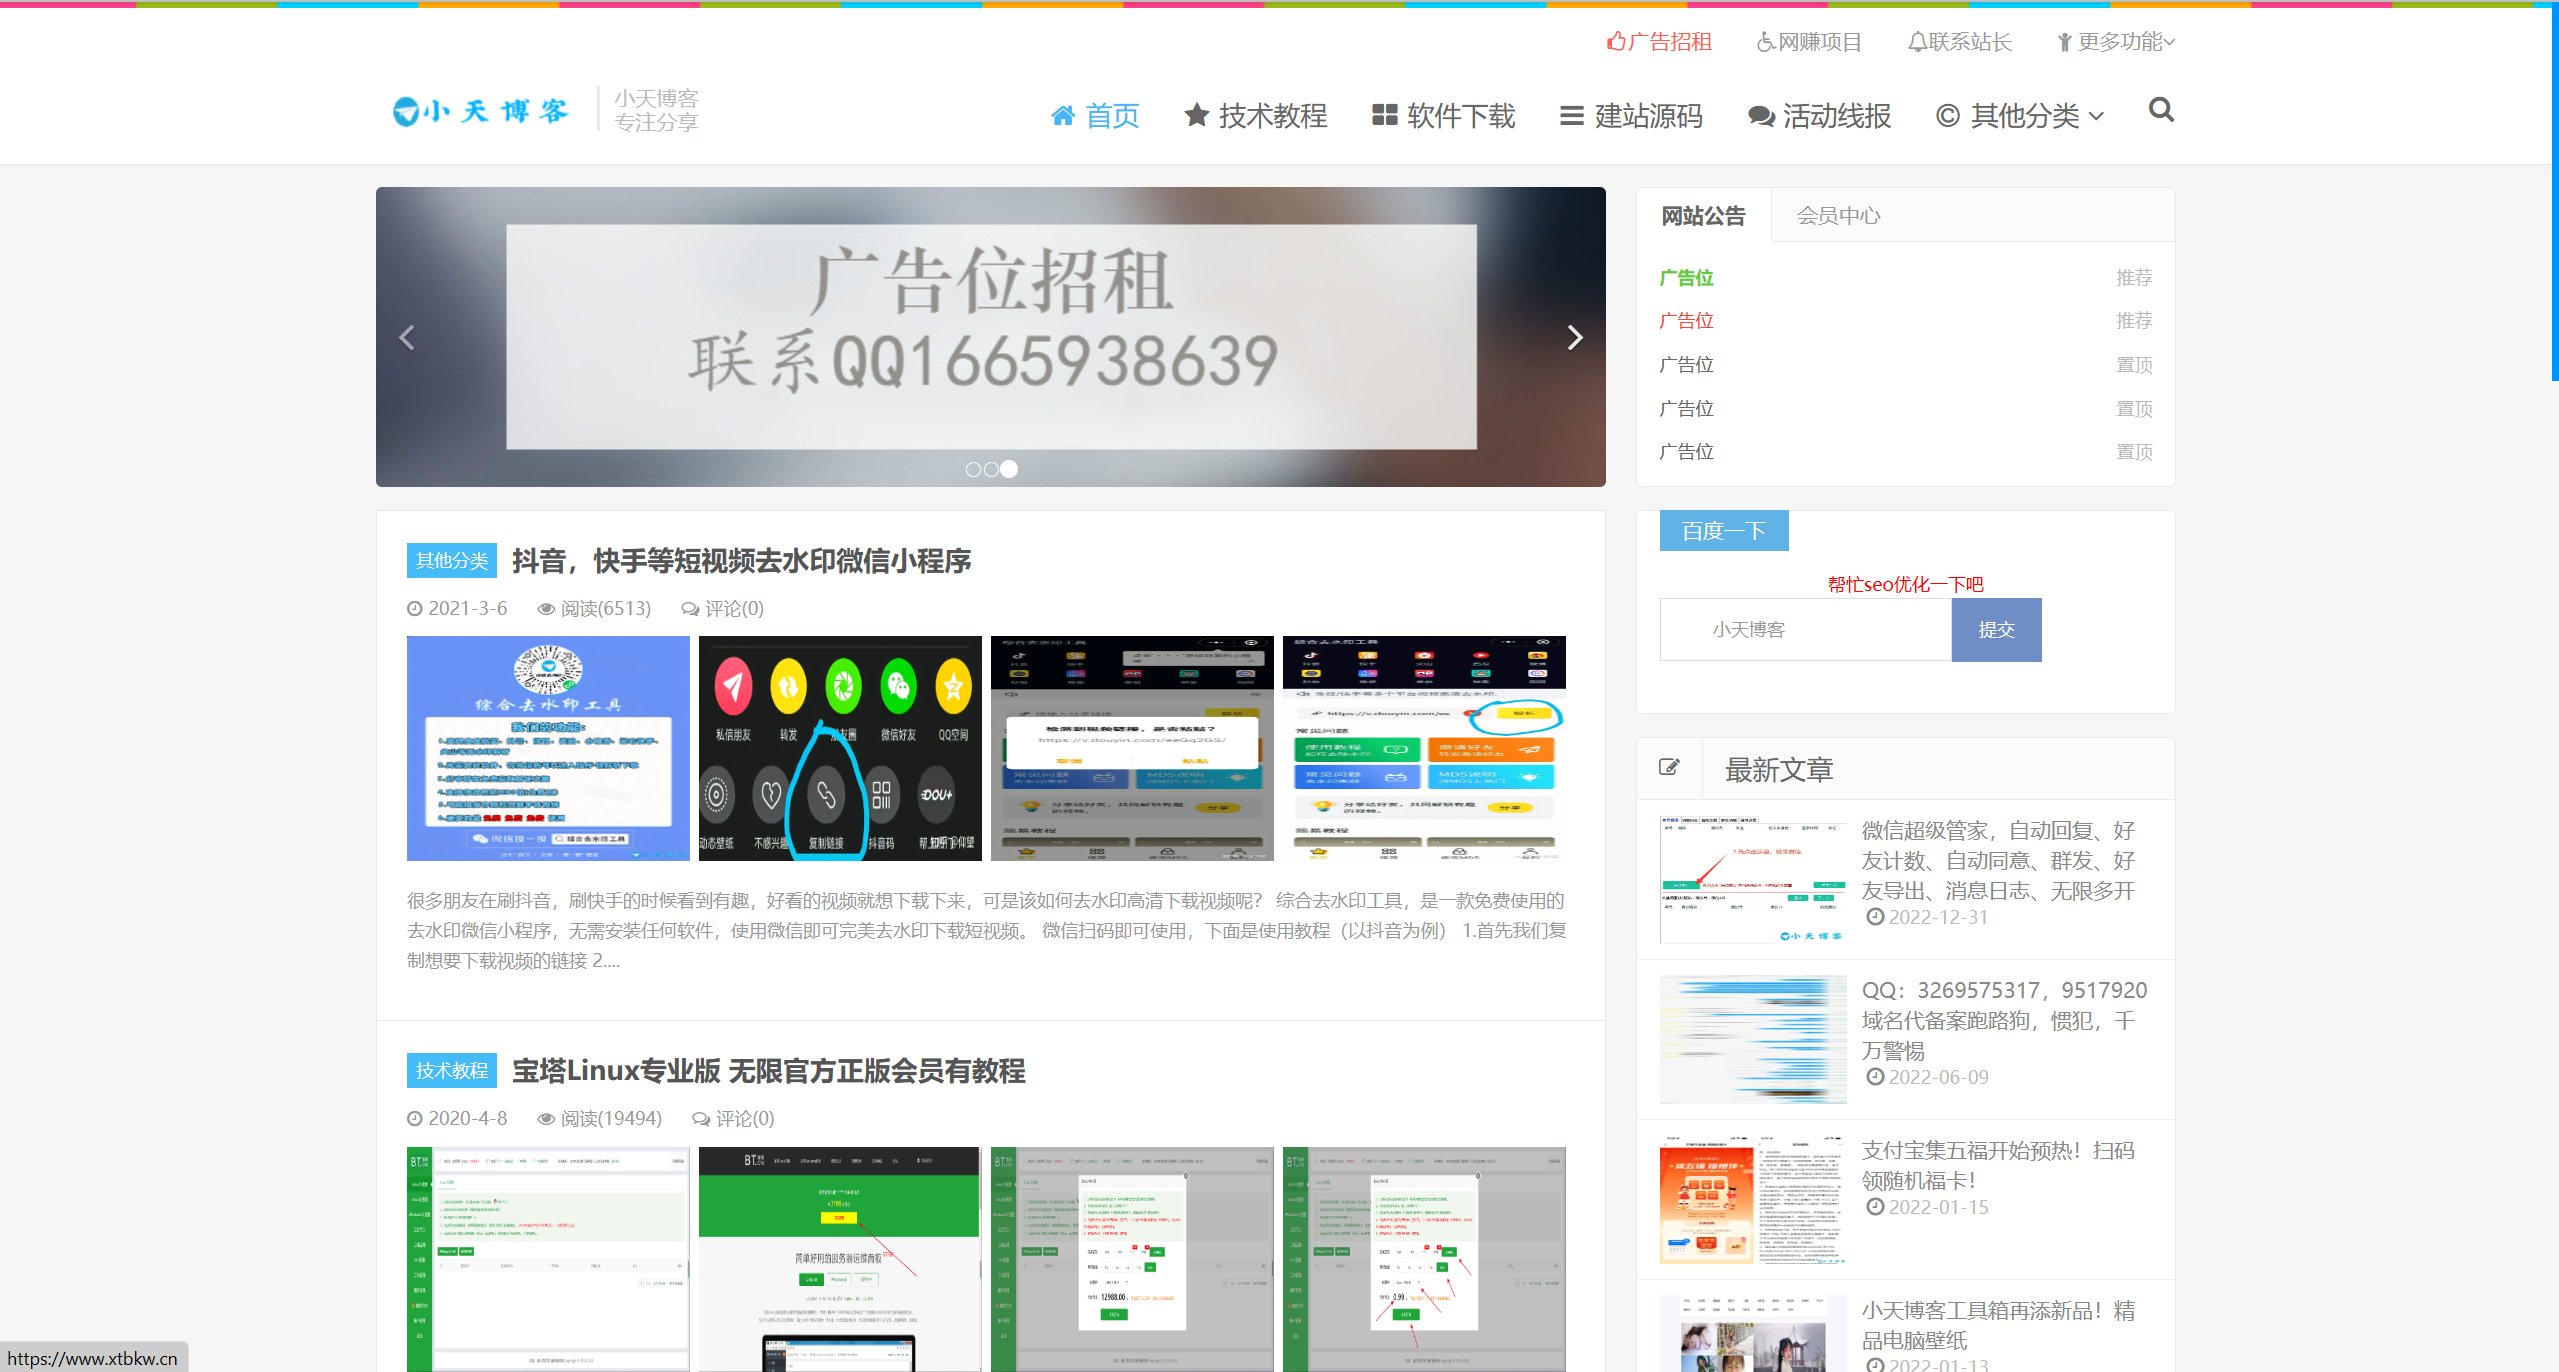The height and width of the screenshot is (1372, 2559).
Task: Open article about 域名代备案跑路狗
Action: pos(2004,1020)
